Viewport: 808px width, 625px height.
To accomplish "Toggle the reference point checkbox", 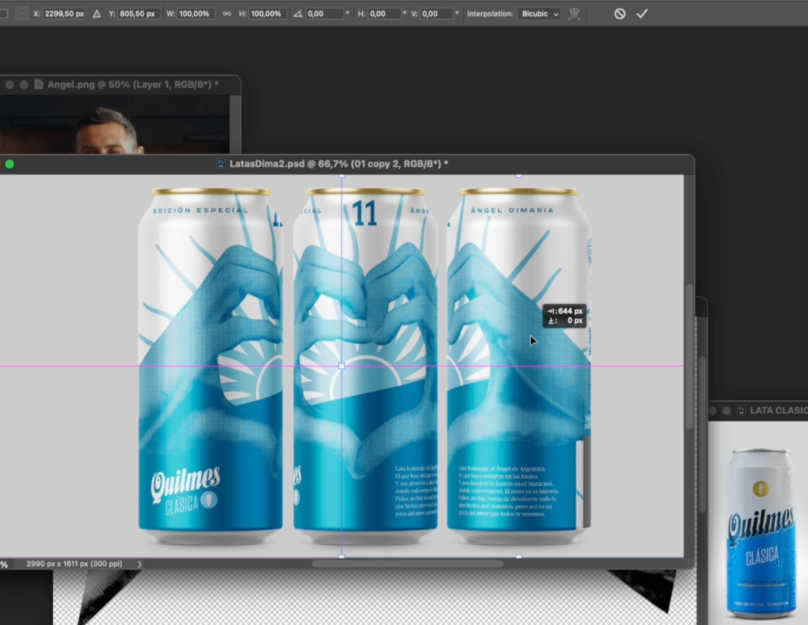I will (3, 14).
